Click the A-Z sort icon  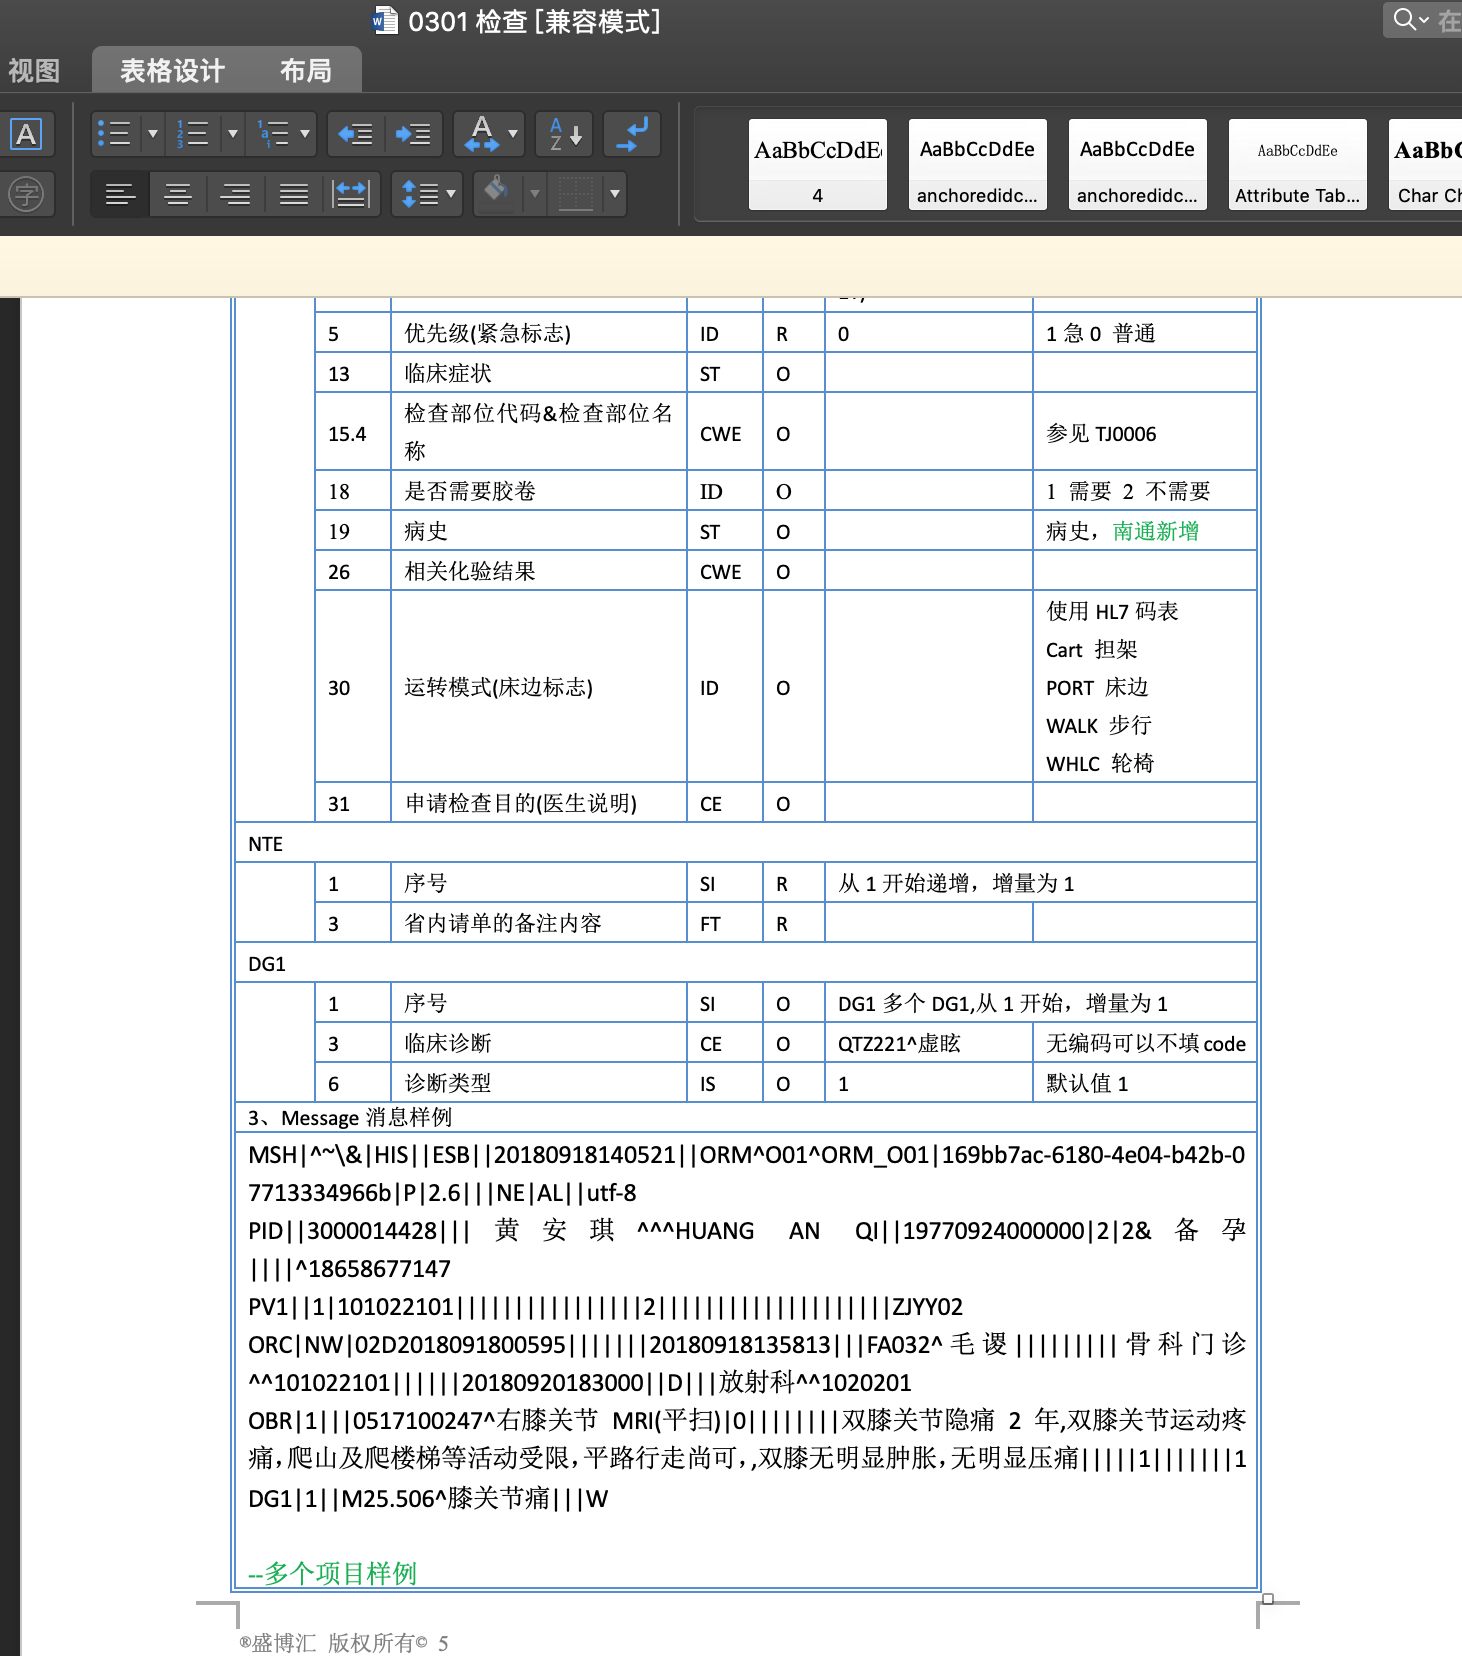(x=564, y=134)
